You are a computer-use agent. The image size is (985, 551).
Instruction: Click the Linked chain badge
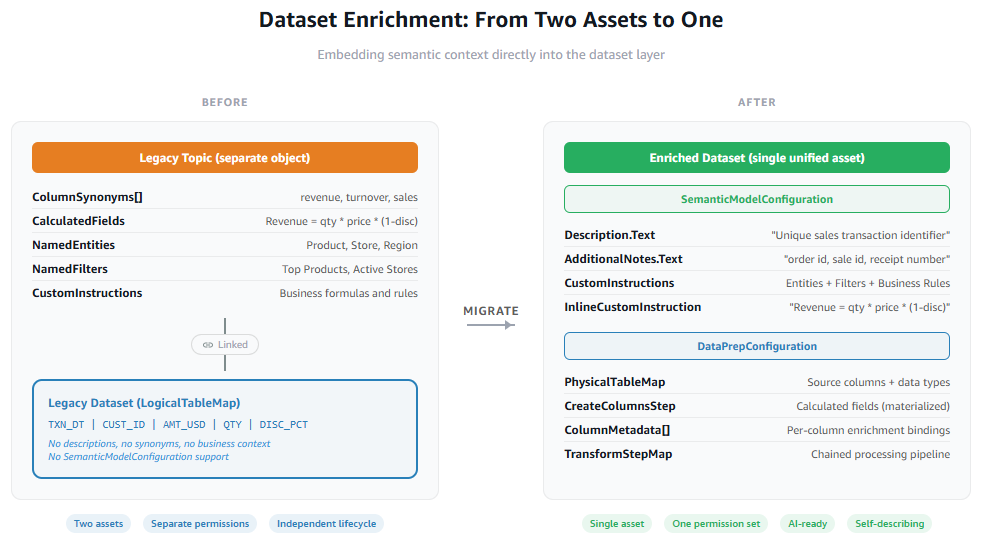[225, 344]
